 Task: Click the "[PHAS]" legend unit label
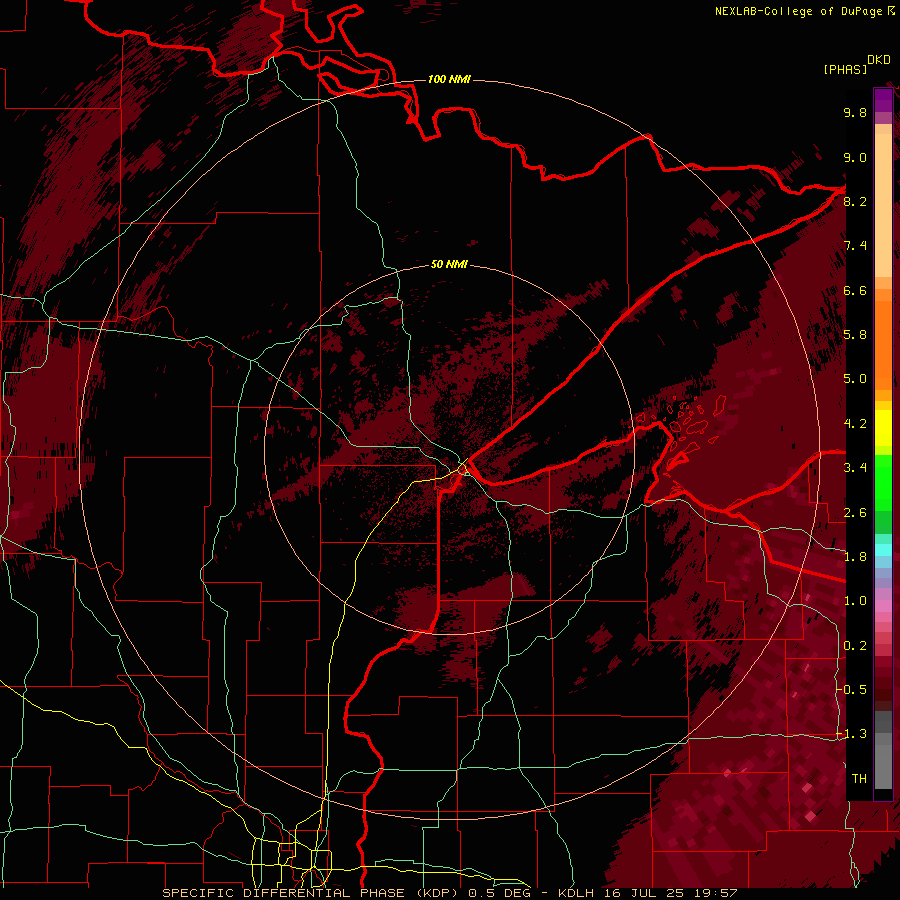[845, 69]
